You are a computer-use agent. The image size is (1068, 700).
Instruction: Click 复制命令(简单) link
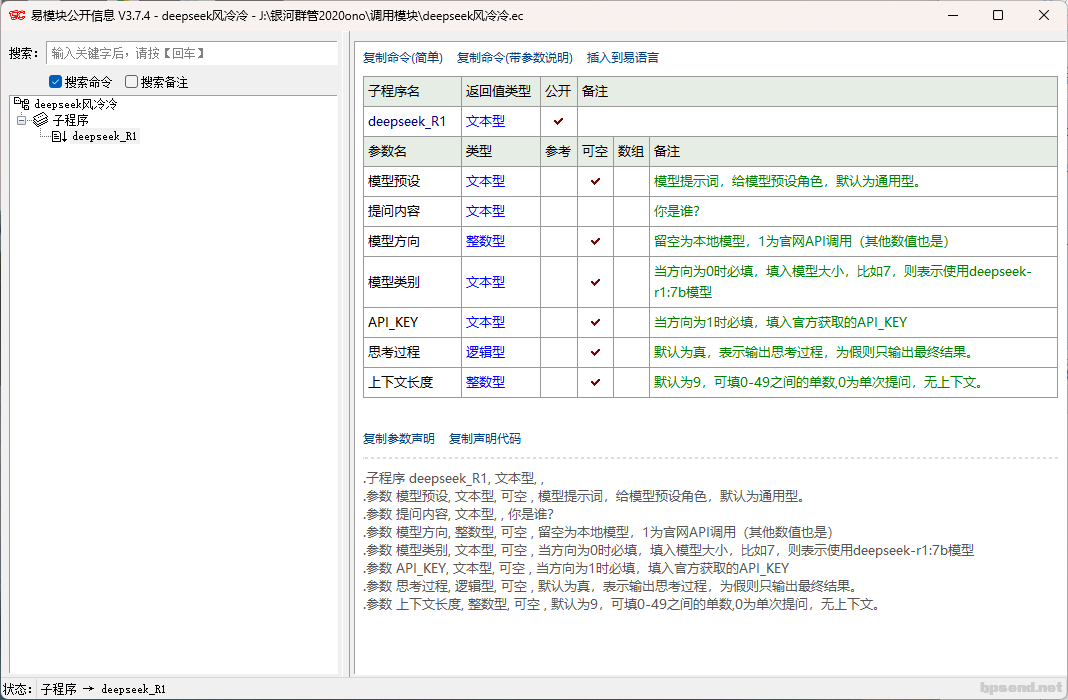(403, 58)
